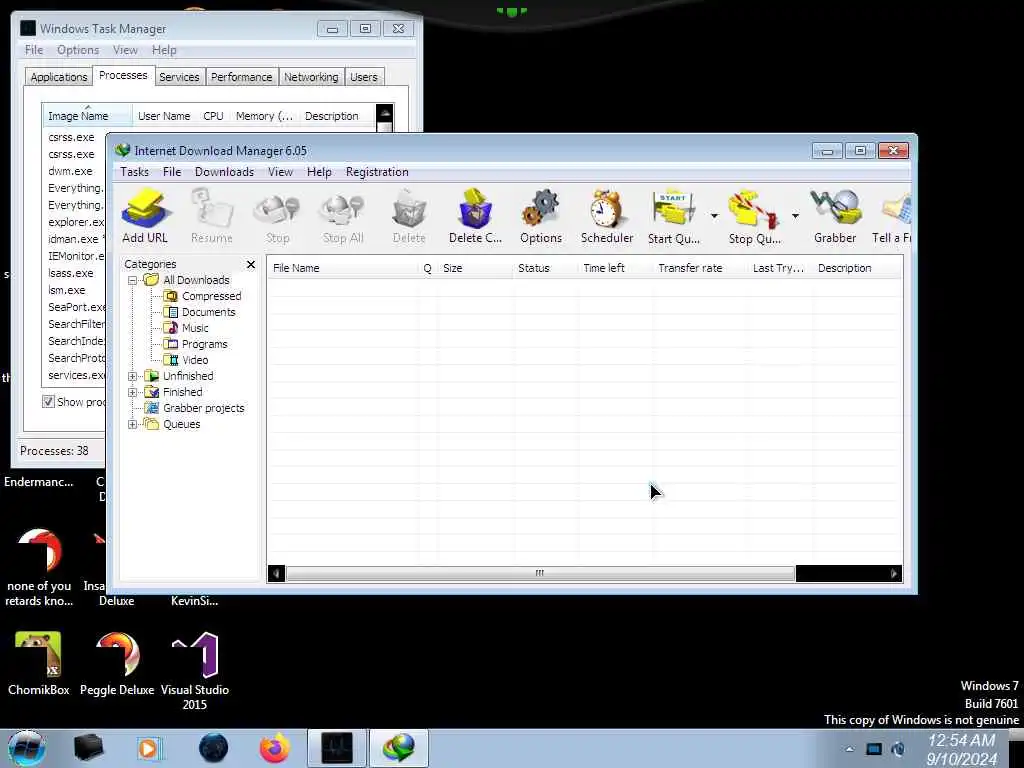The height and width of the screenshot is (768, 1024).
Task: Click the media player taskbar icon
Action: point(148,748)
